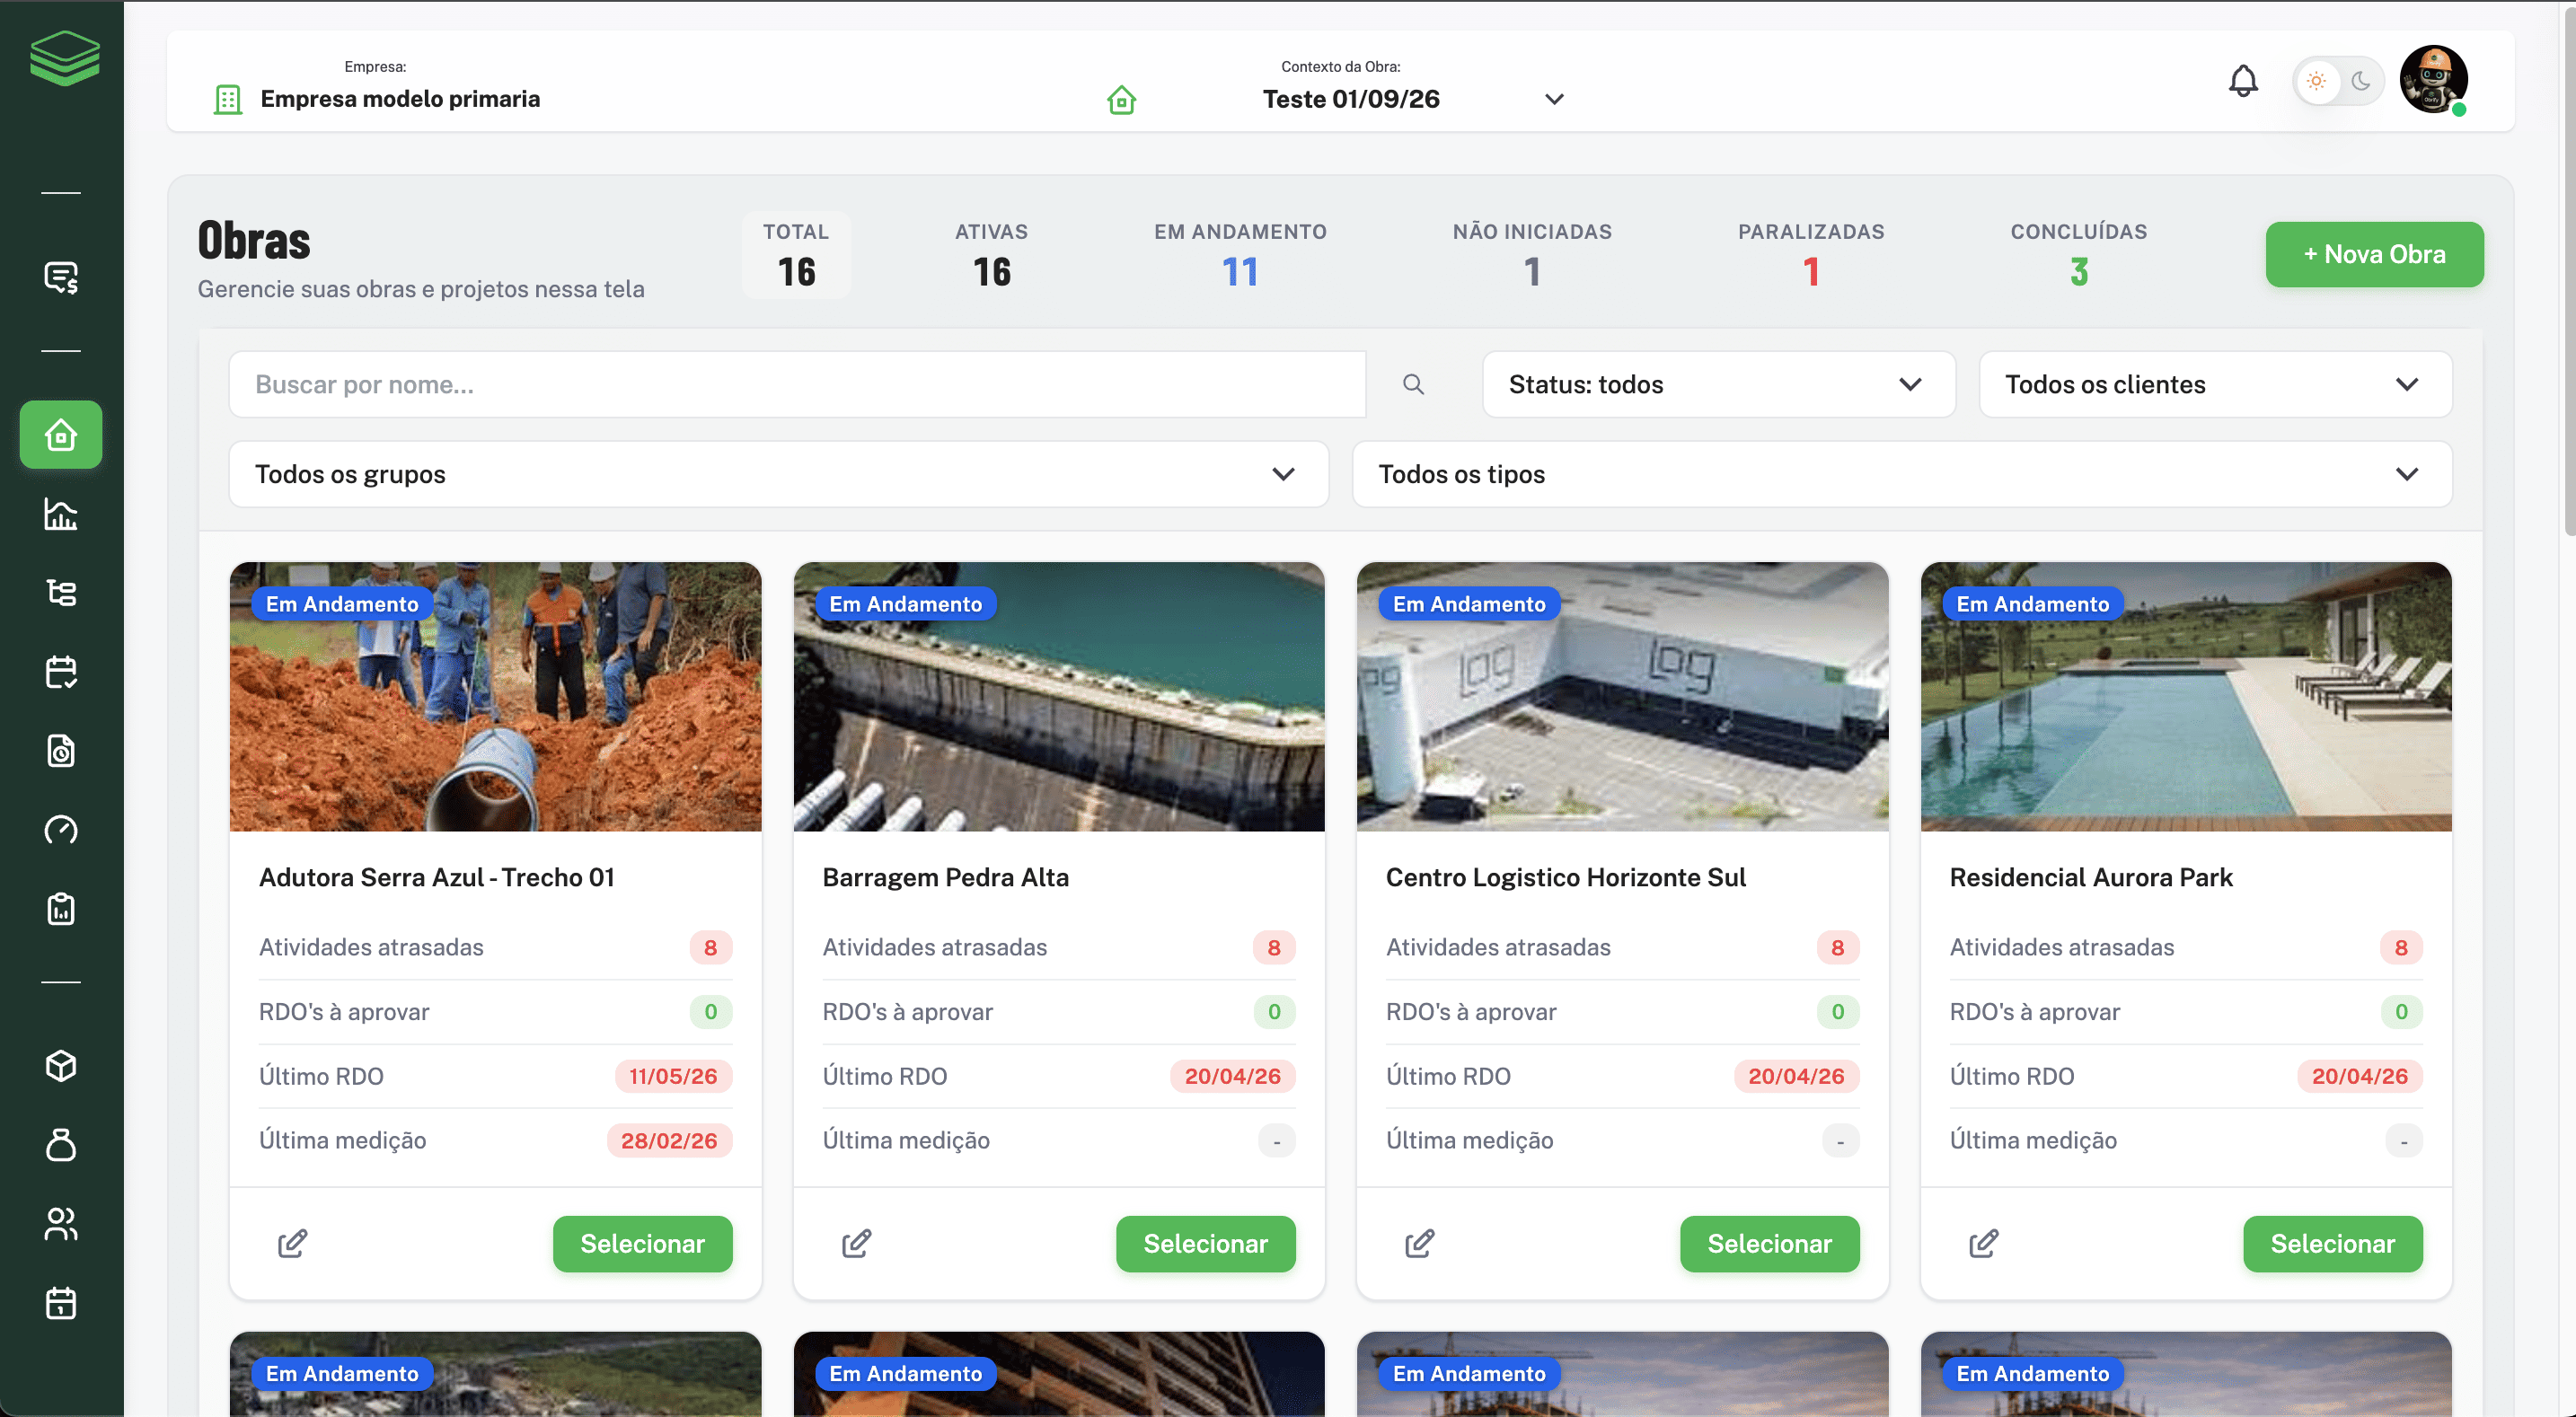The width and height of the screenshot is (2576, 1417).
Task: Click the Barragem Pedra Alta title
Action: click(x=945, y=877)
